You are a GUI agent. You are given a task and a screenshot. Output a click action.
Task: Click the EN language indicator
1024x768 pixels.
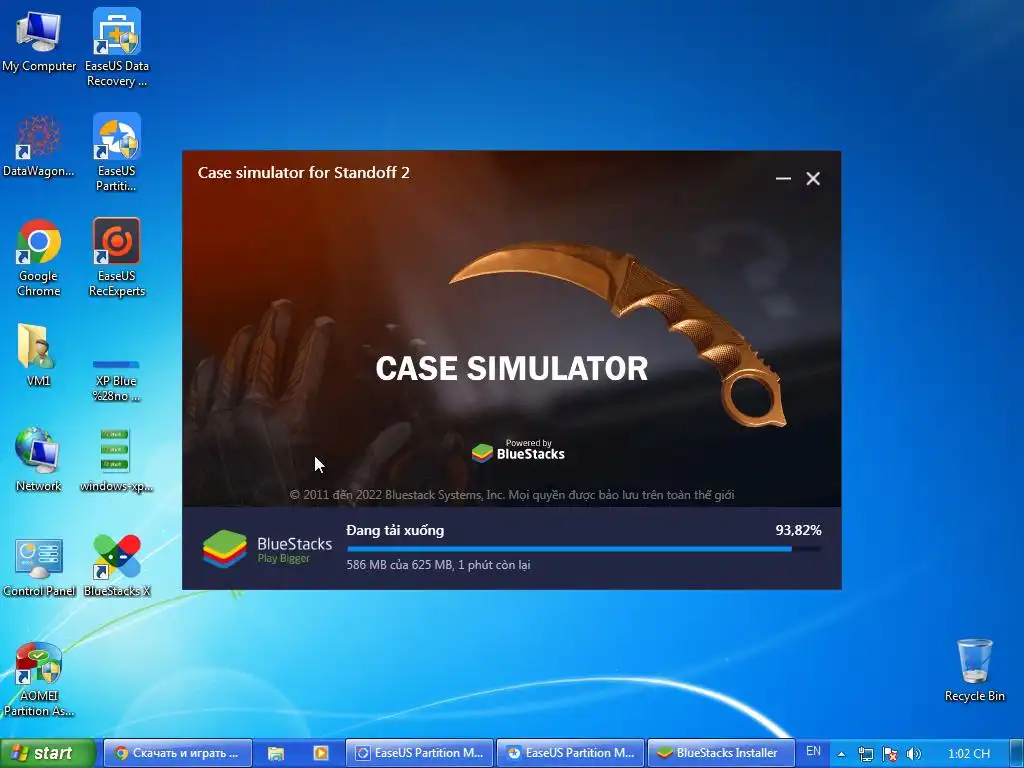813,752
